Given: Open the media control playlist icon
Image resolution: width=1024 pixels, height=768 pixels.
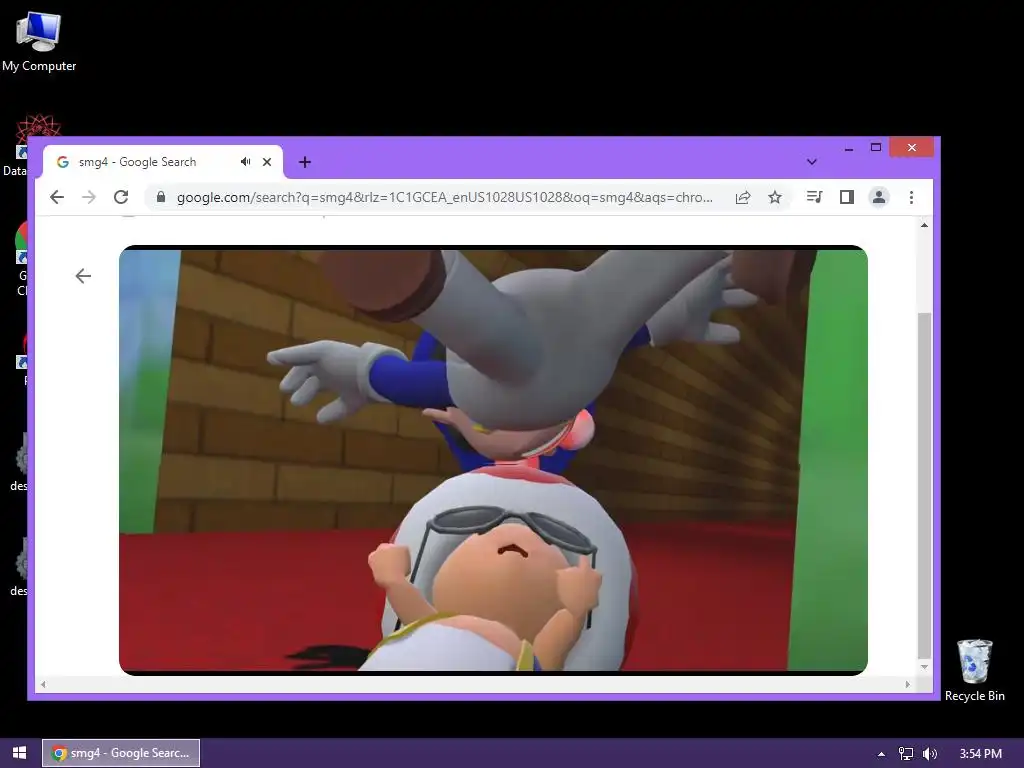Looking at the screenshot, I should coord(814,197).
